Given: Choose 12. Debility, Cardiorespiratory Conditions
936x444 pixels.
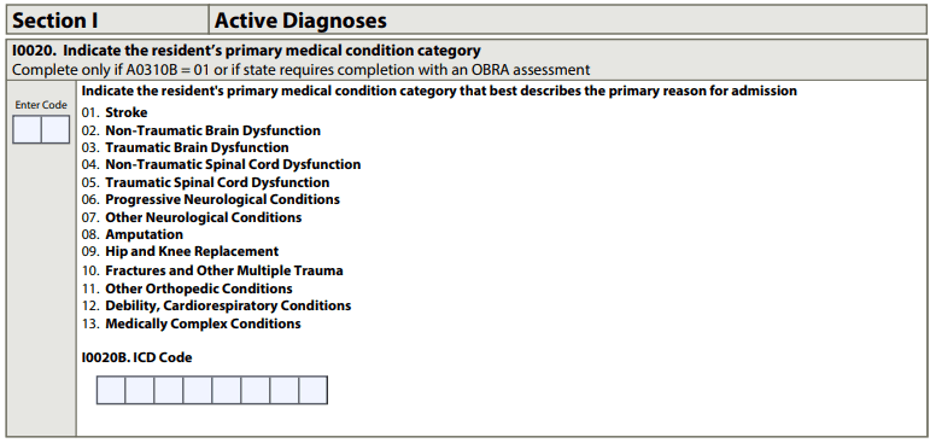Looking at the screenshot, I should 216,306.
